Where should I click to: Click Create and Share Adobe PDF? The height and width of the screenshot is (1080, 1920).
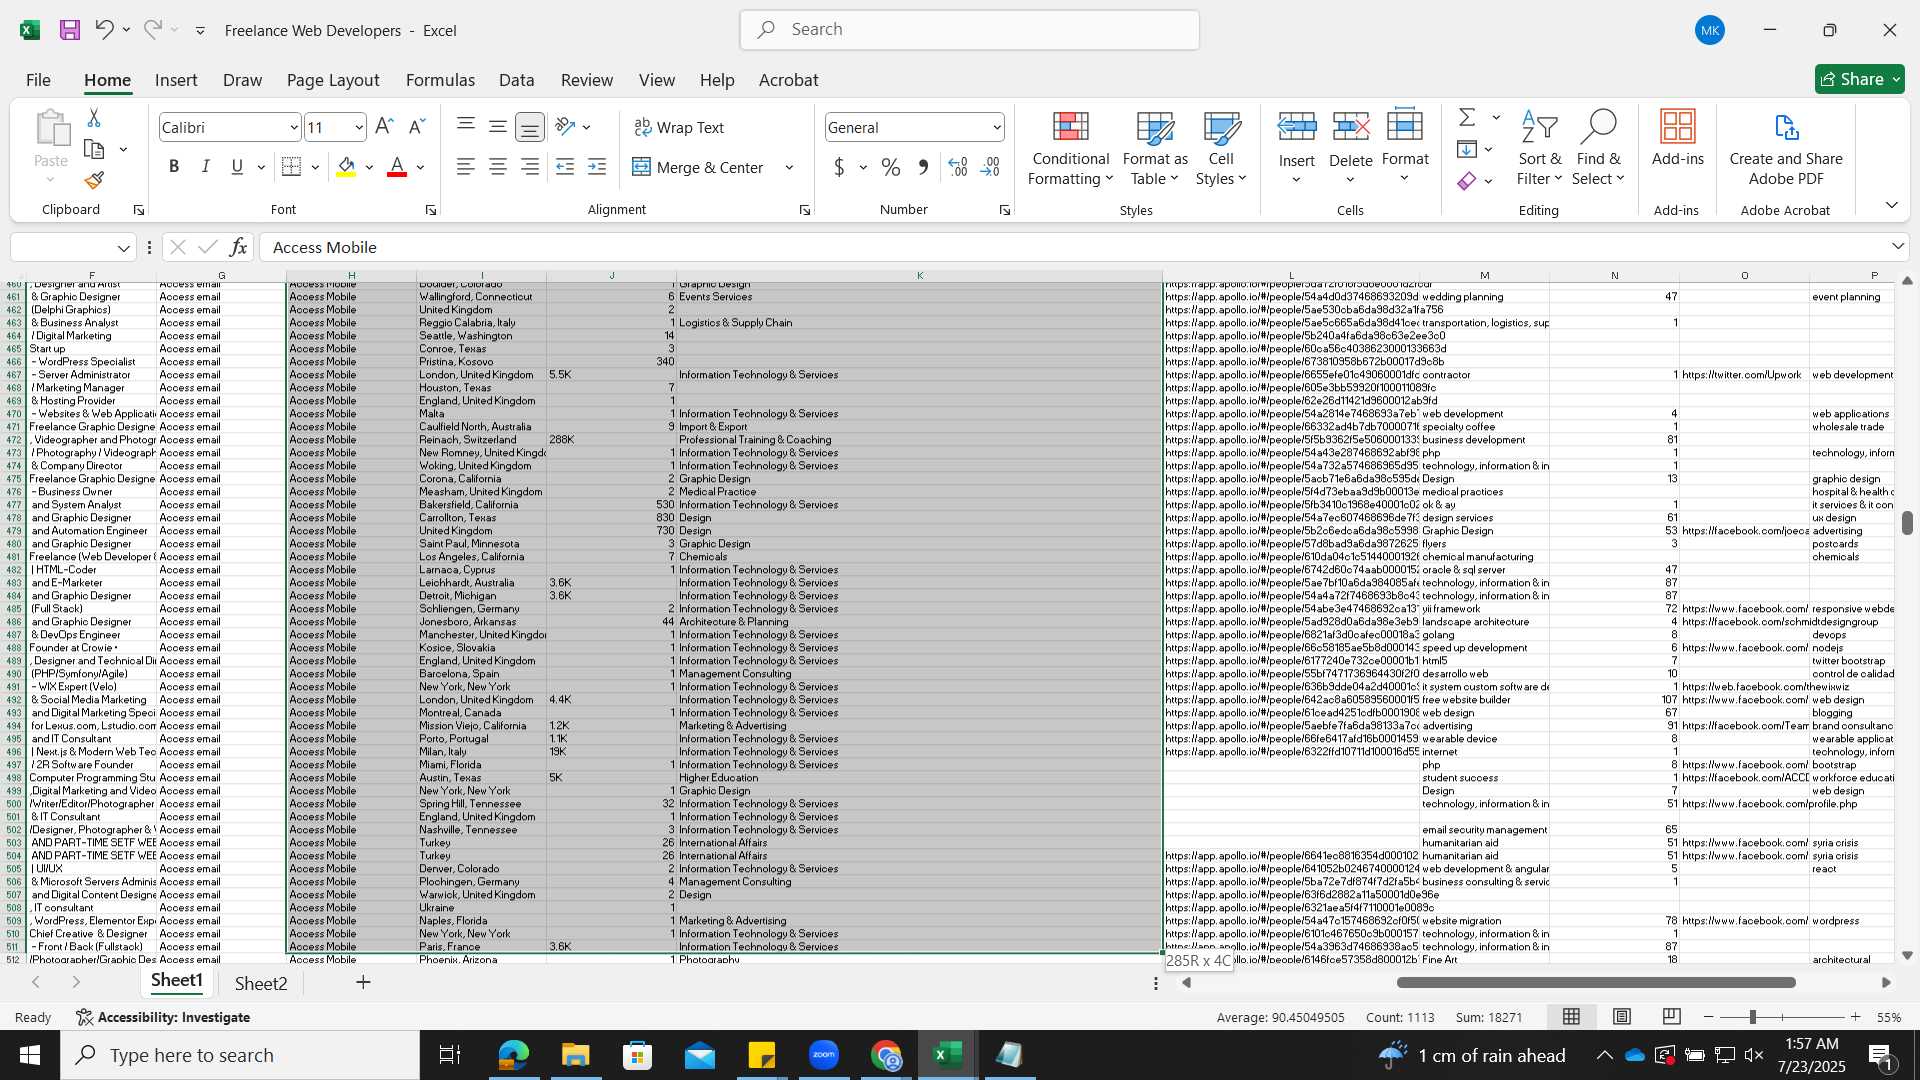tap(1786, 148)
